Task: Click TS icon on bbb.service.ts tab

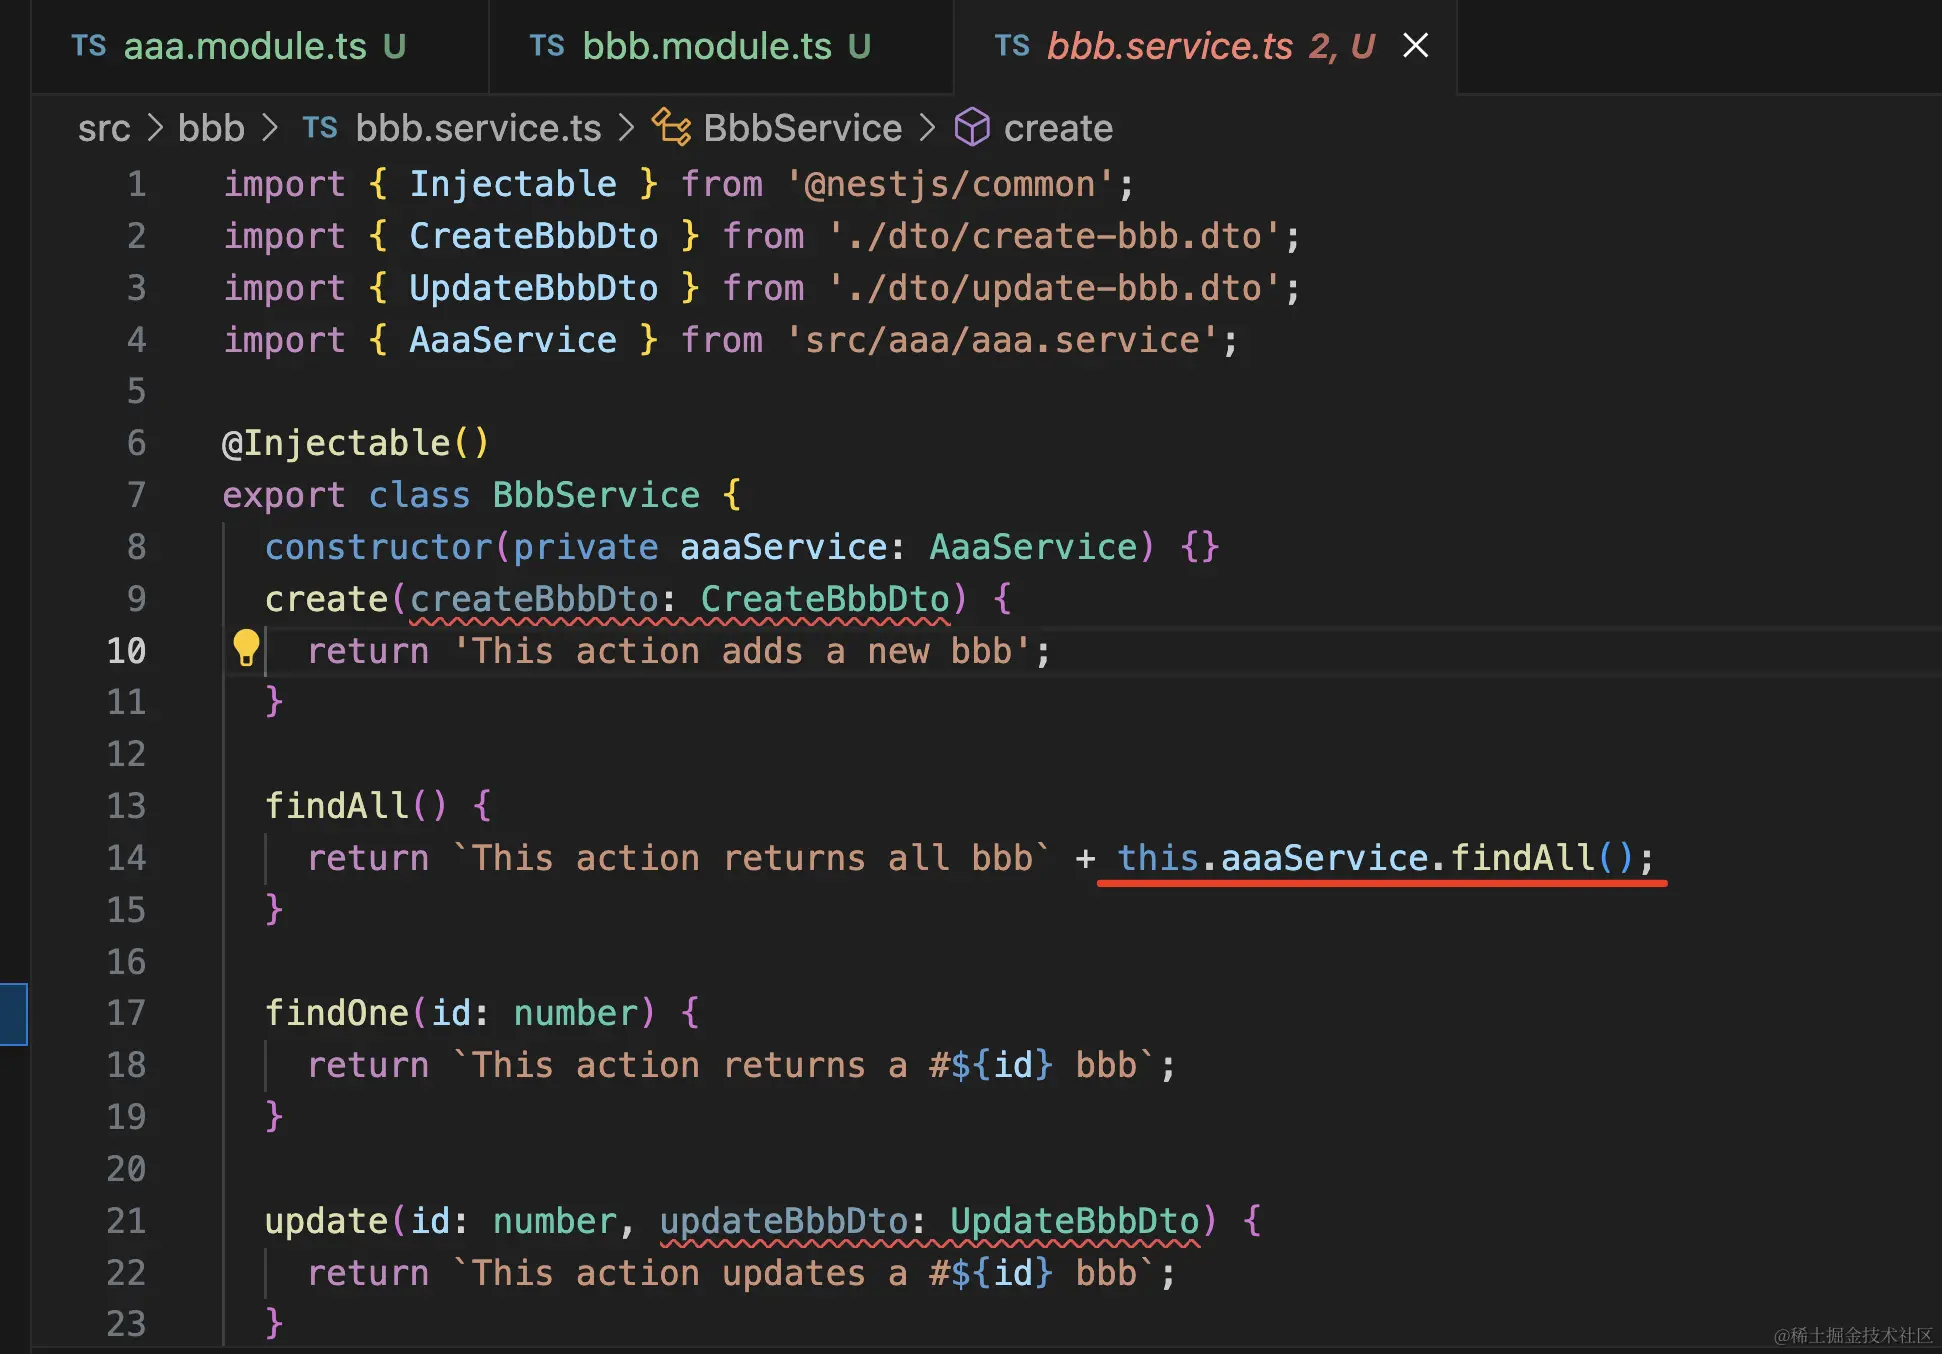Action: [x=1012, y=46]
